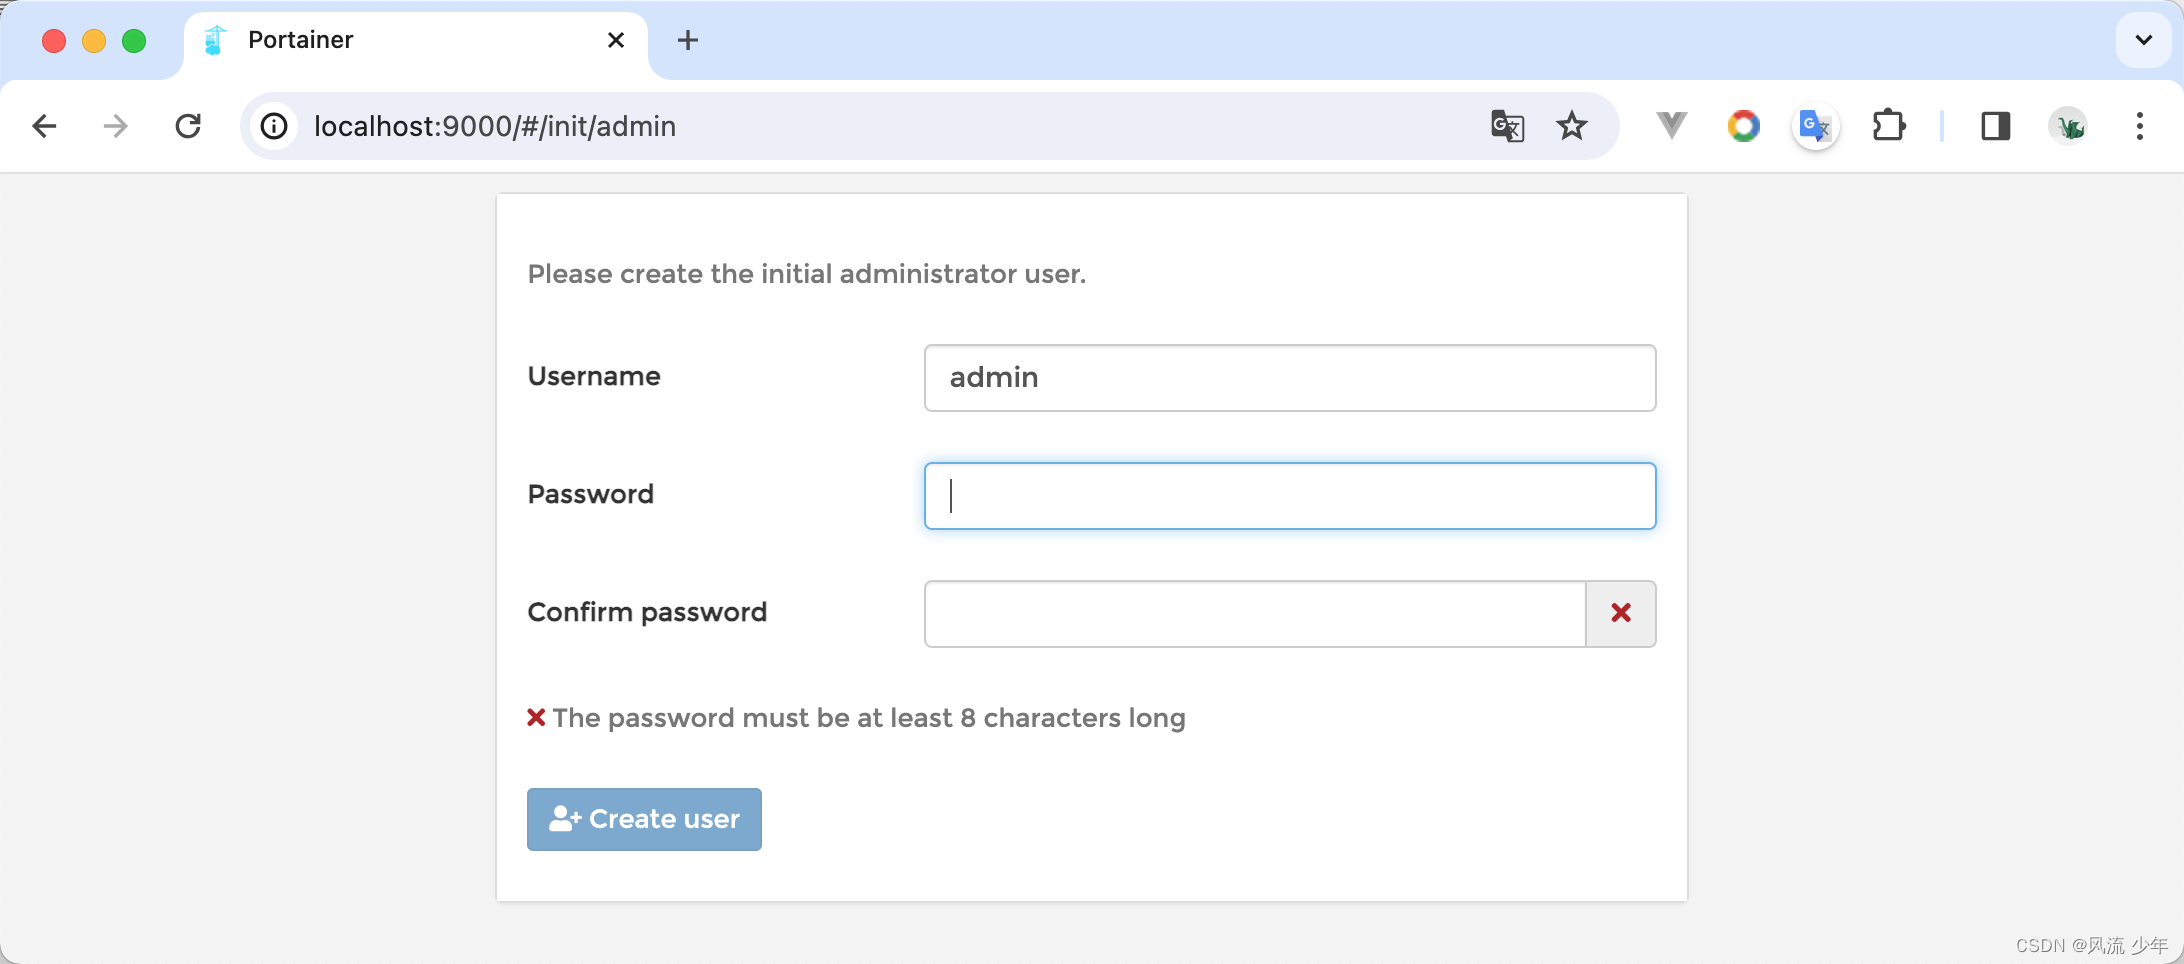Click the Confirm password field

pos(1255,614)
